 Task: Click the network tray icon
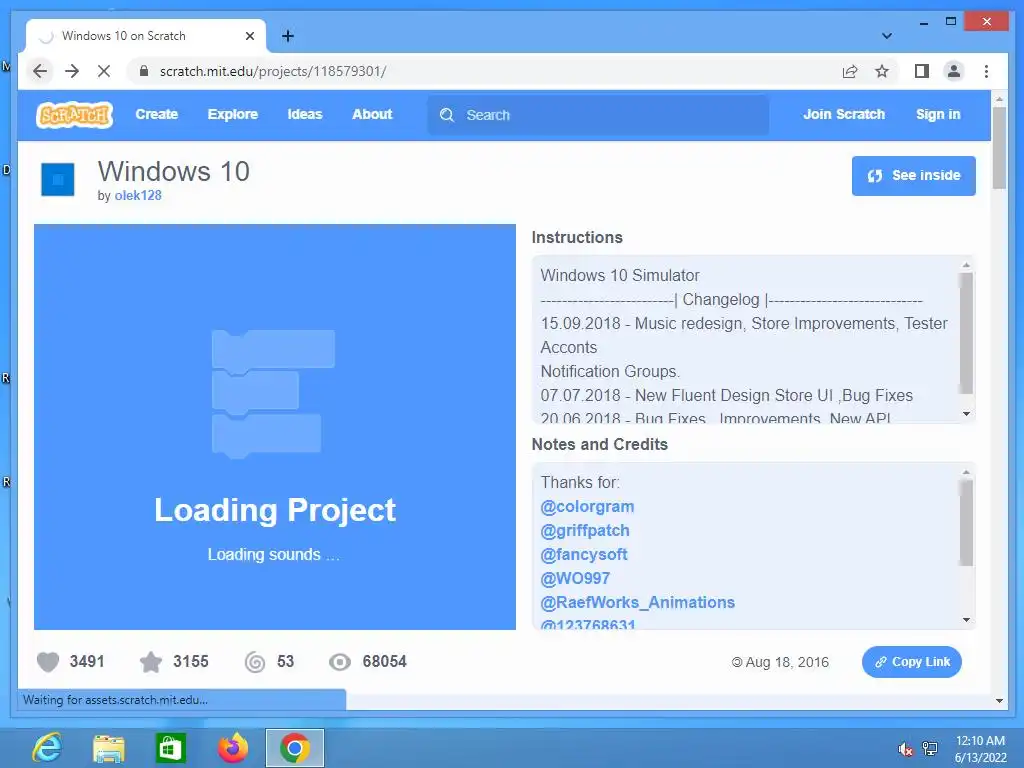pos(930,749)
